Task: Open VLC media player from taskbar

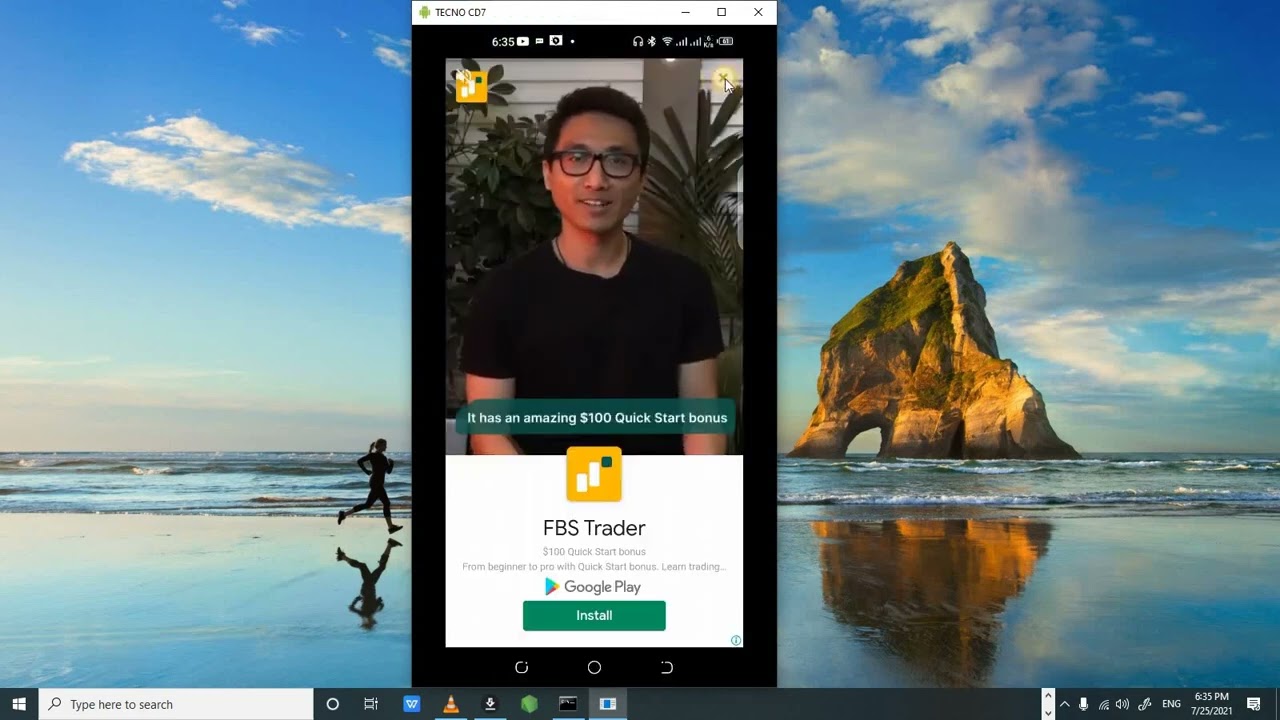Action: tap(451, 704)
